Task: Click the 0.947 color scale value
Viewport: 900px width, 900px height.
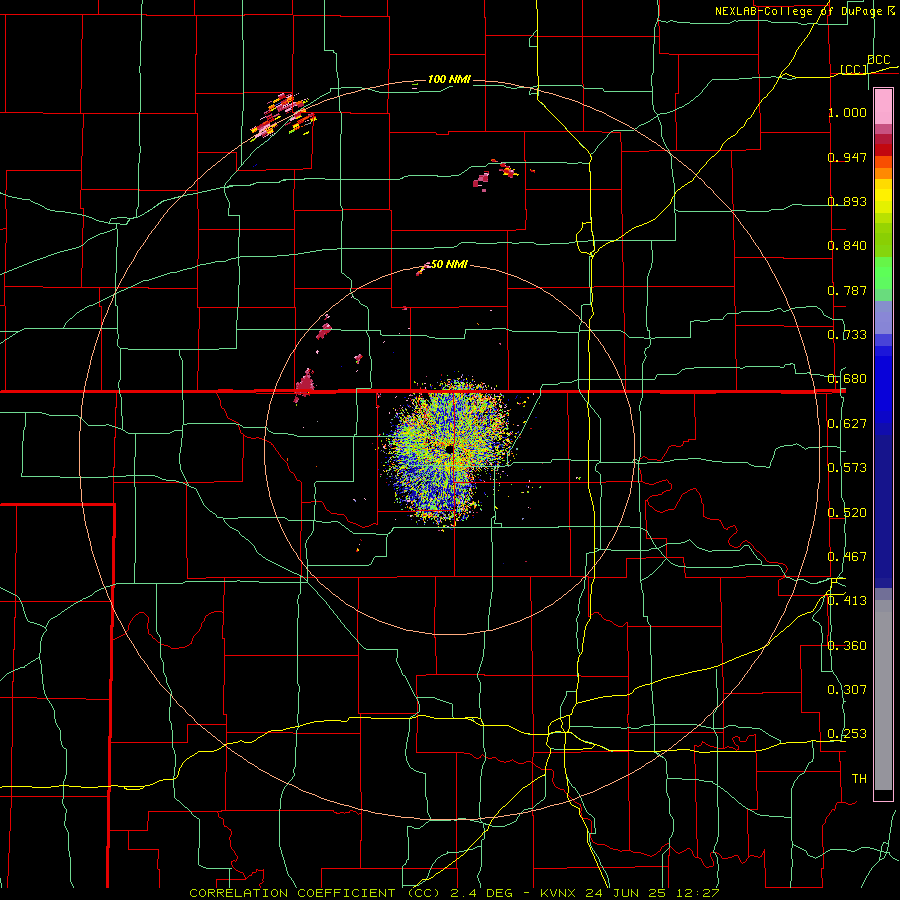Action: click(847, 157)
